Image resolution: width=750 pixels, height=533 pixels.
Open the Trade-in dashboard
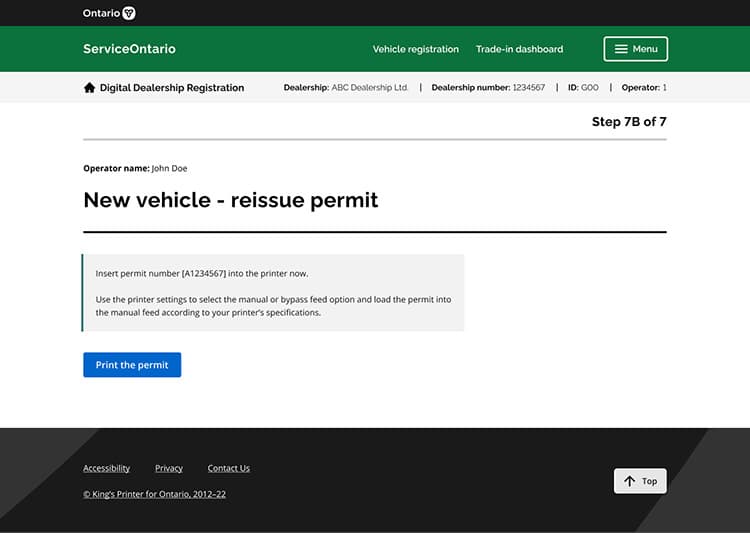pyautogui.click(x=519, y=49)
